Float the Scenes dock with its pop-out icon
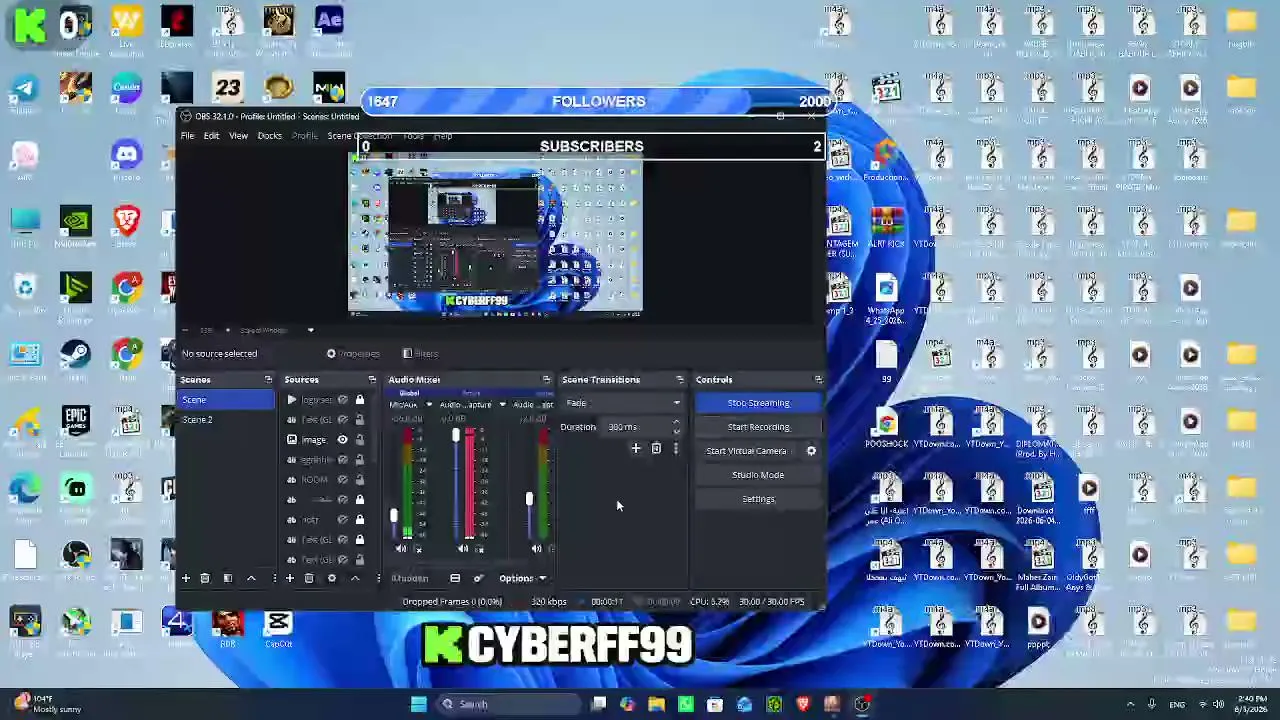The image size is (1280, 720). tap(268, 380)
